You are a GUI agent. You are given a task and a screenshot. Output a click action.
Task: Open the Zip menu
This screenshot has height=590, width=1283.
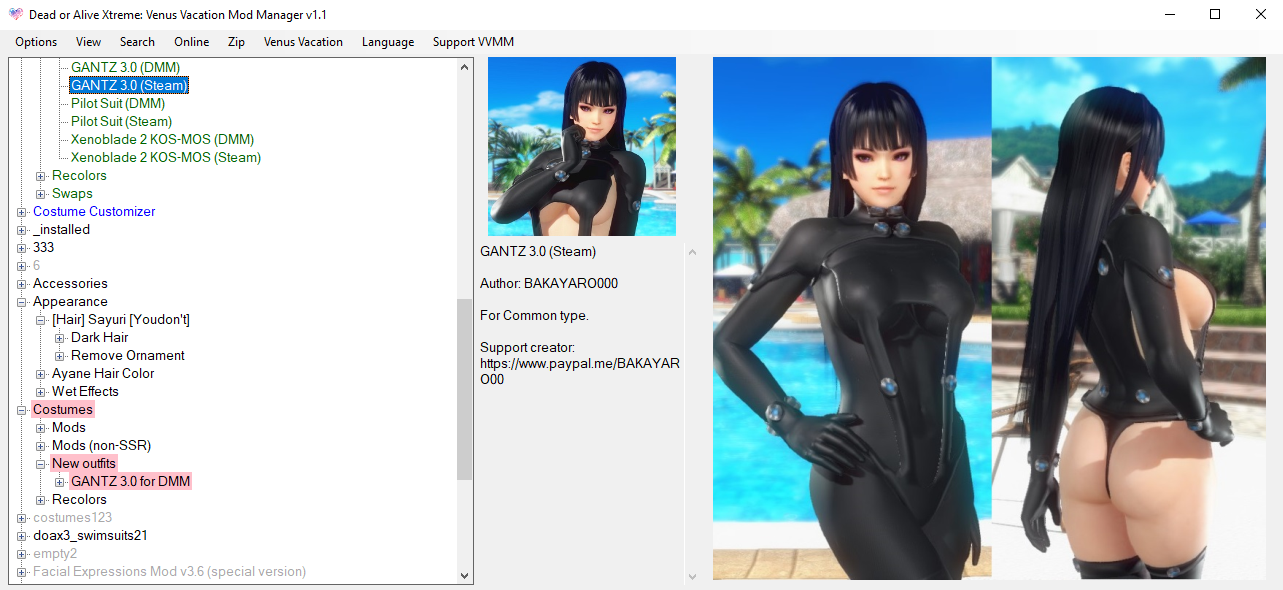point(236,42)
